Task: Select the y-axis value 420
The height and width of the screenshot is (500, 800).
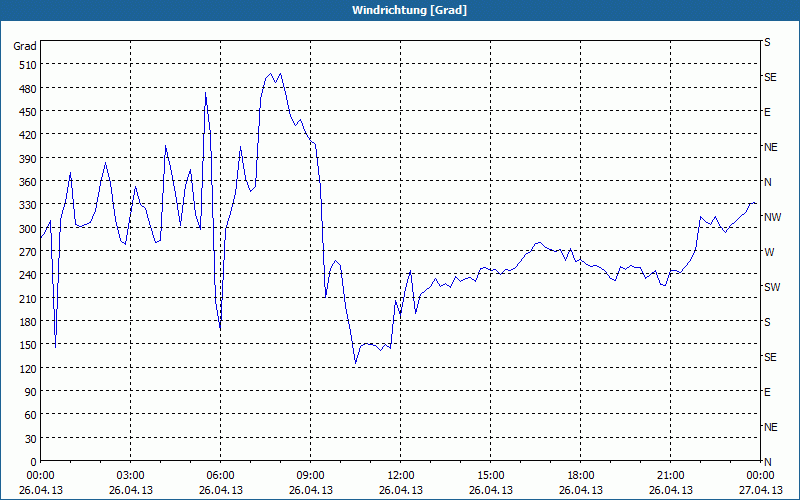Action: pos(28,135)
